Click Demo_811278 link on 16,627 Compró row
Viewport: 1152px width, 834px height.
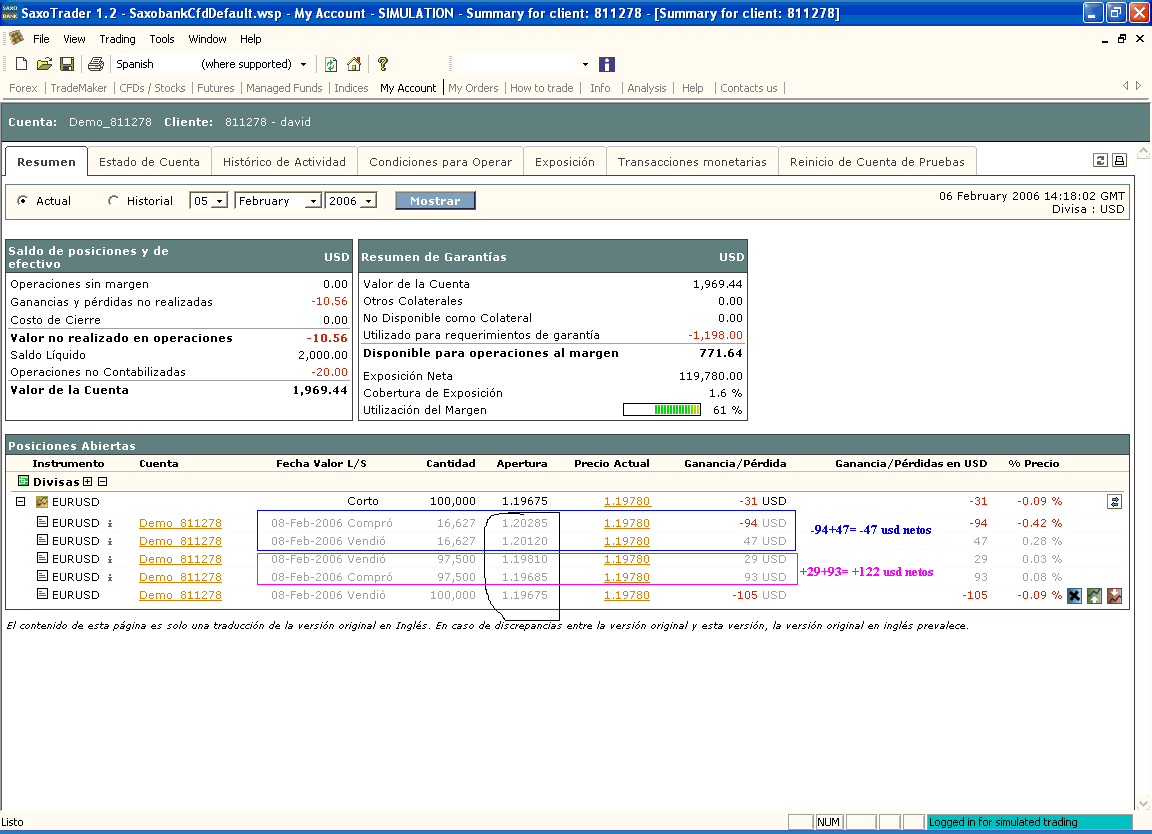(180, 523)
